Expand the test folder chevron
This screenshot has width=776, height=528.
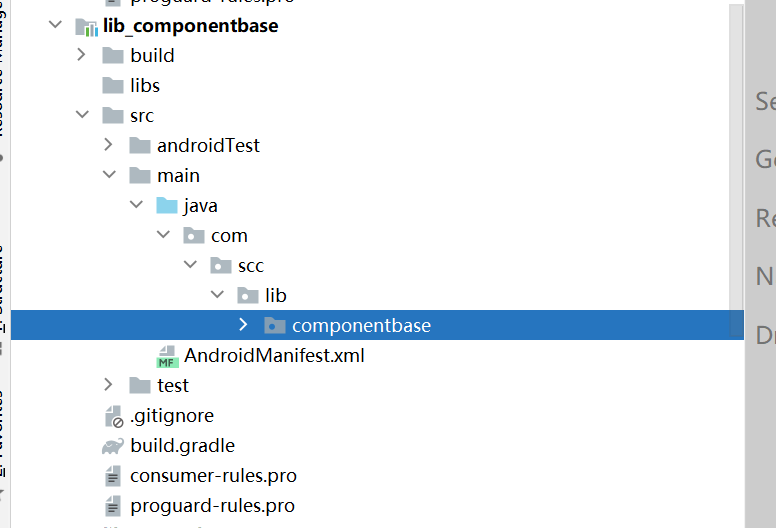(x=108, y=384)
